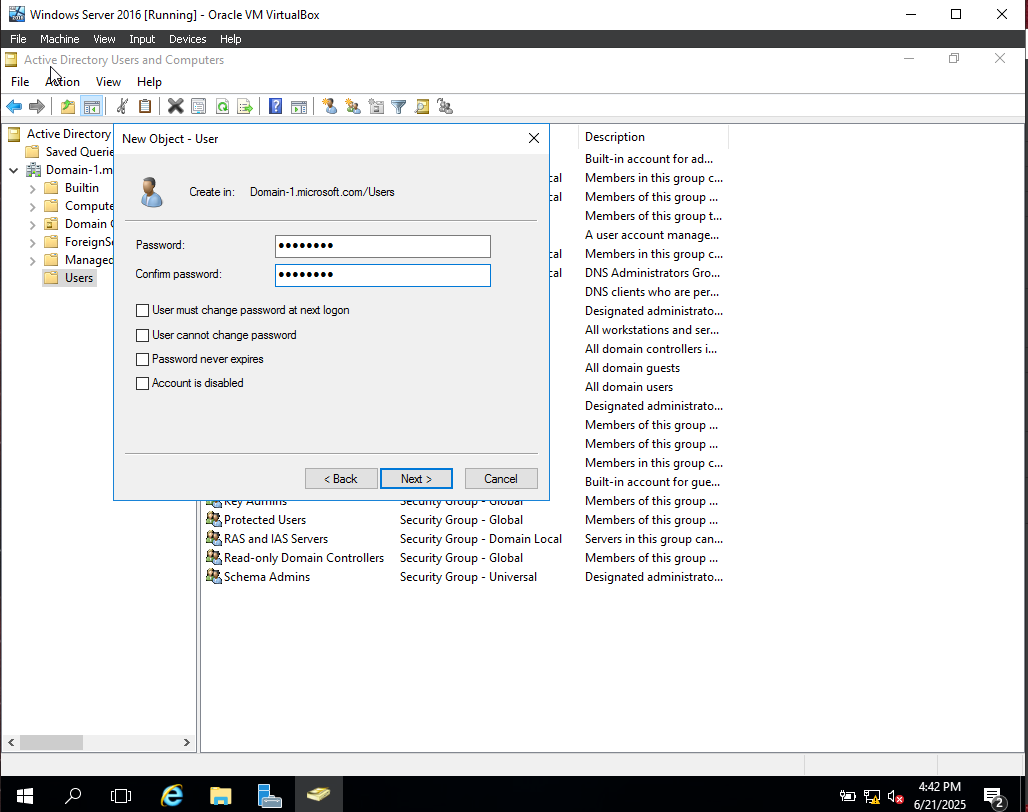This screenshot has width=1028, height=812.
Task: Open Task View from the taskbar
Action: pyautogui.click(x=121, y=796)
